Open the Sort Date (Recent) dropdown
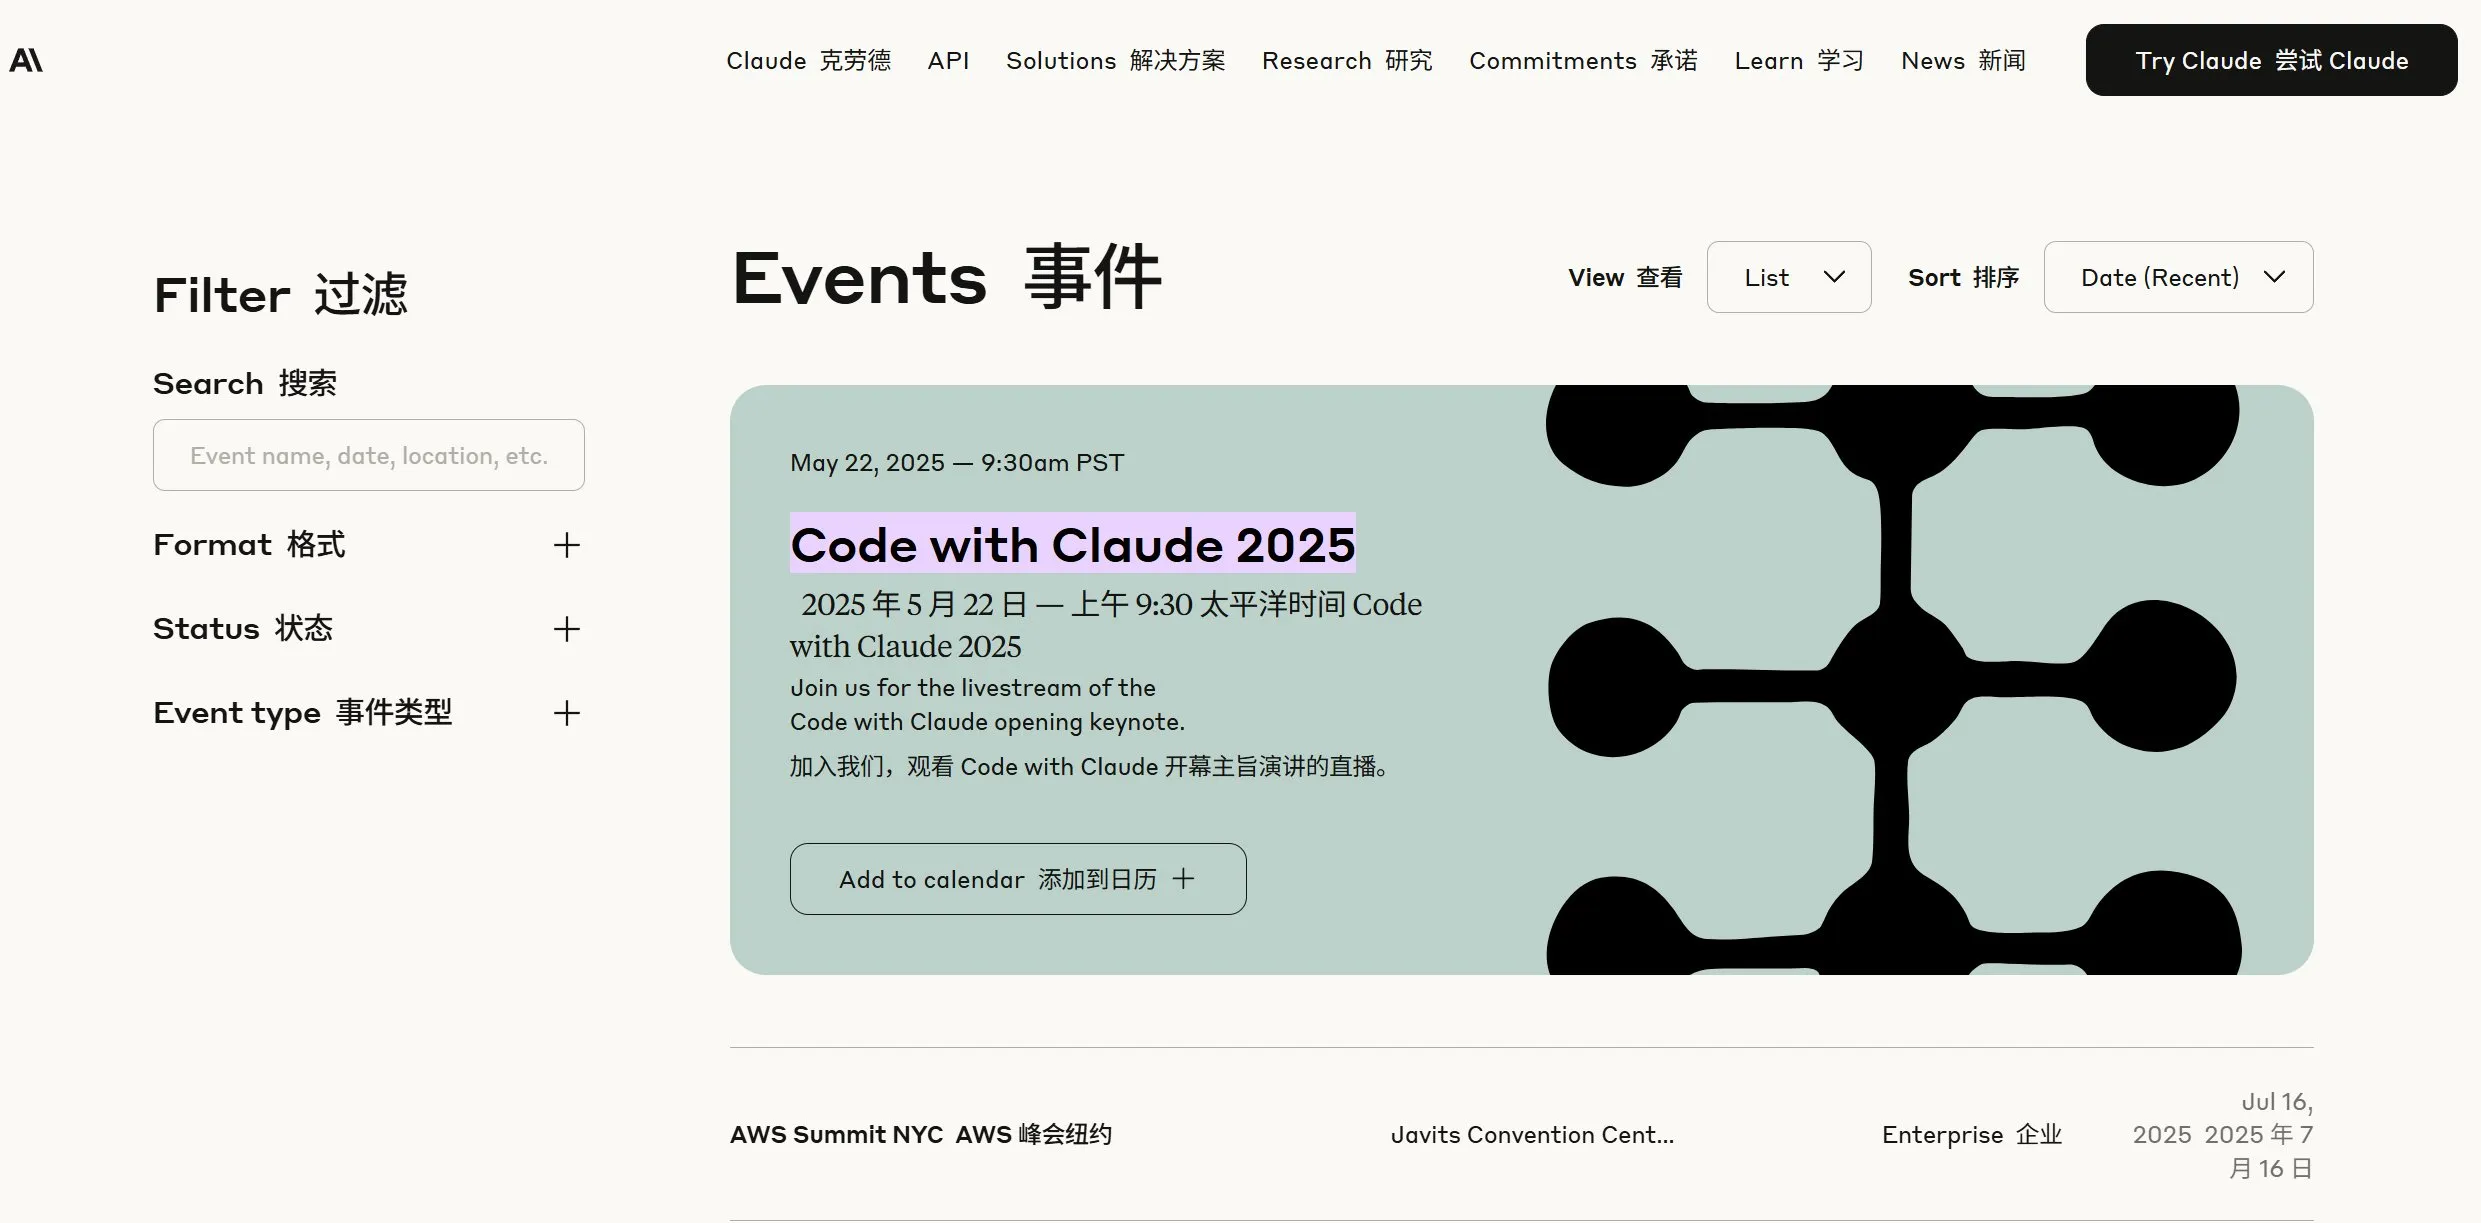Screen dimensions: 2481x1223 (2178, 277)
